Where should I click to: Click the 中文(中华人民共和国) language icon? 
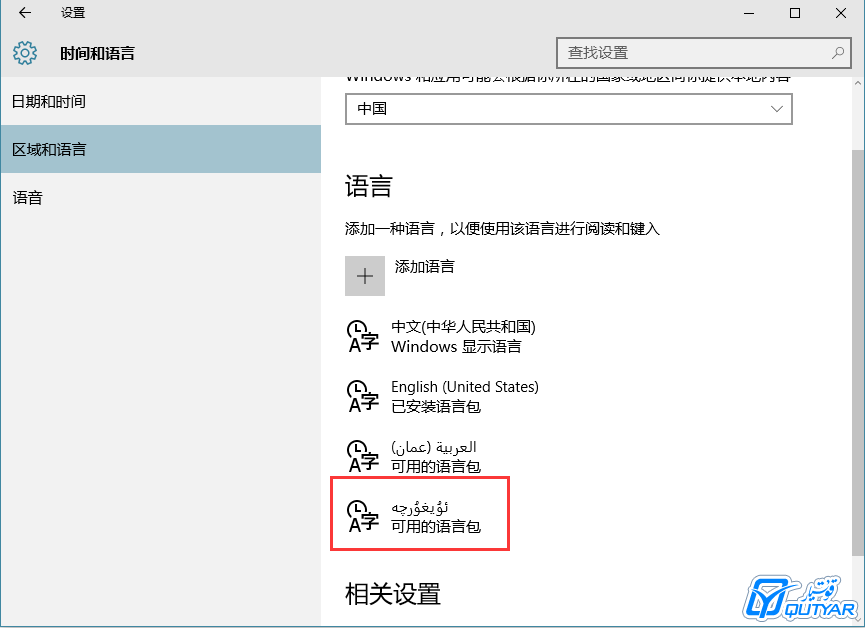click(363, 336)
